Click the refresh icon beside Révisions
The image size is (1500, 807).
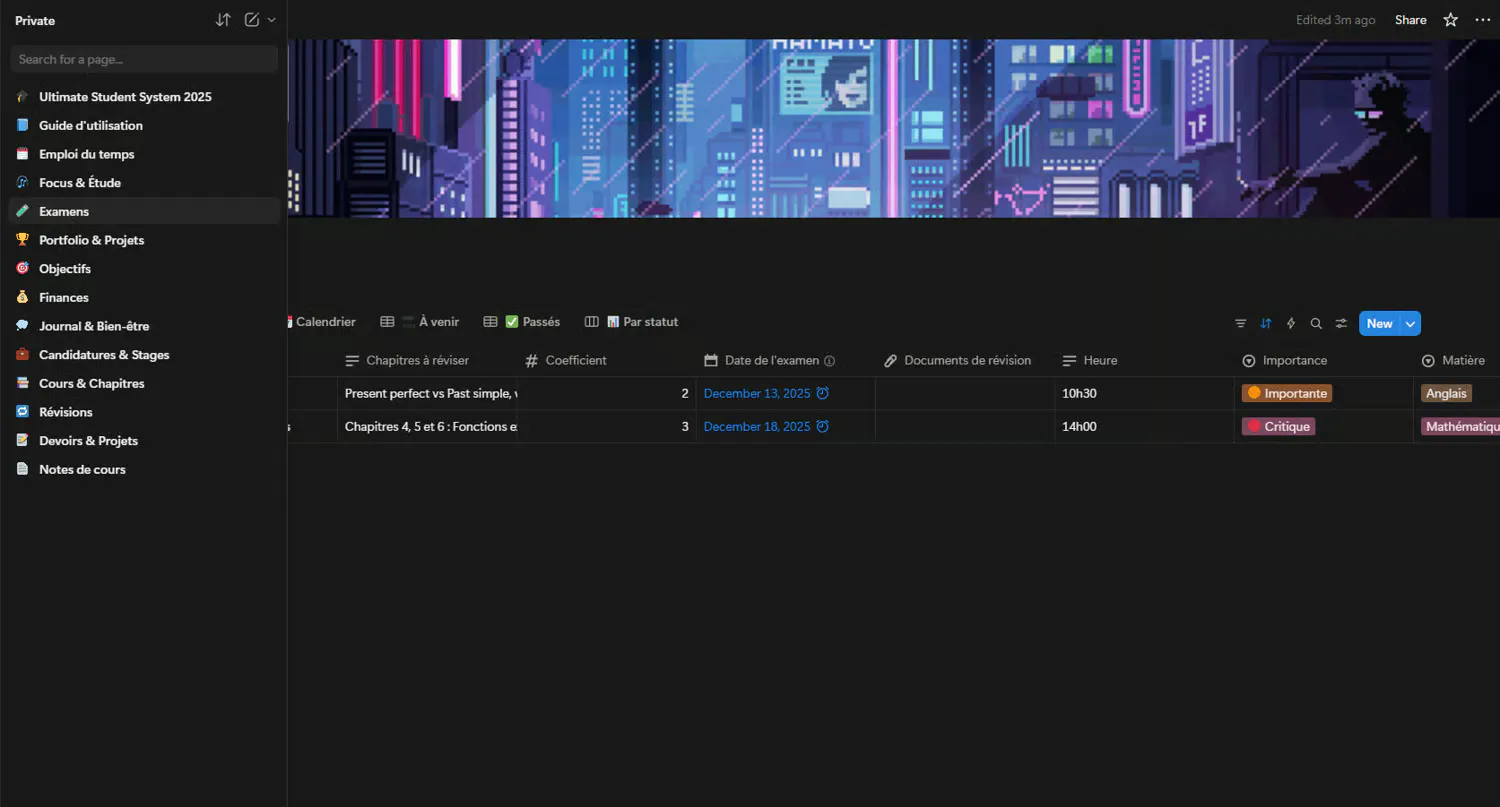[x=22, y=412]
